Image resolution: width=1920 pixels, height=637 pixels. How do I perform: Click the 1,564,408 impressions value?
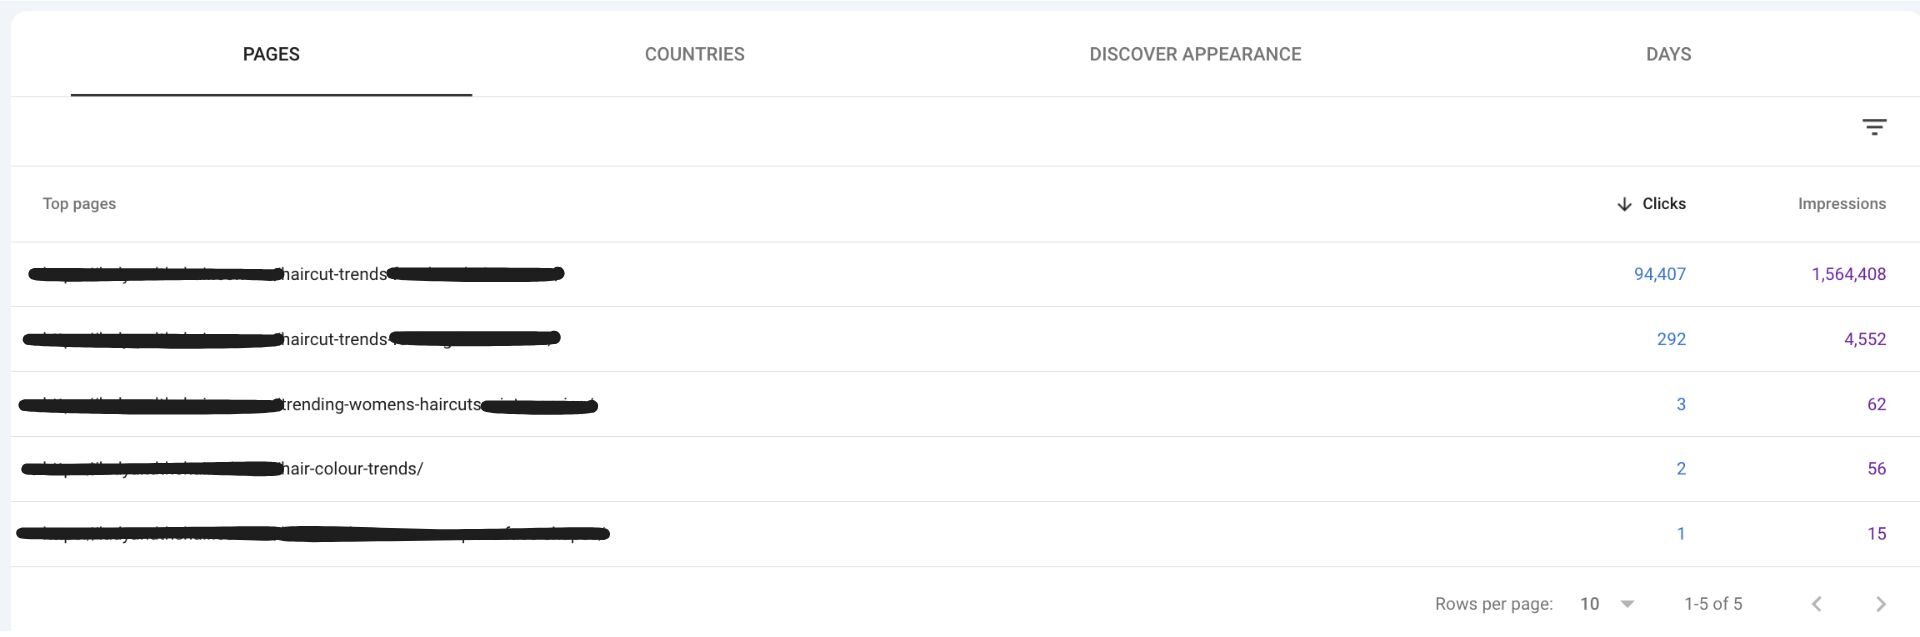click(1848, 274)
